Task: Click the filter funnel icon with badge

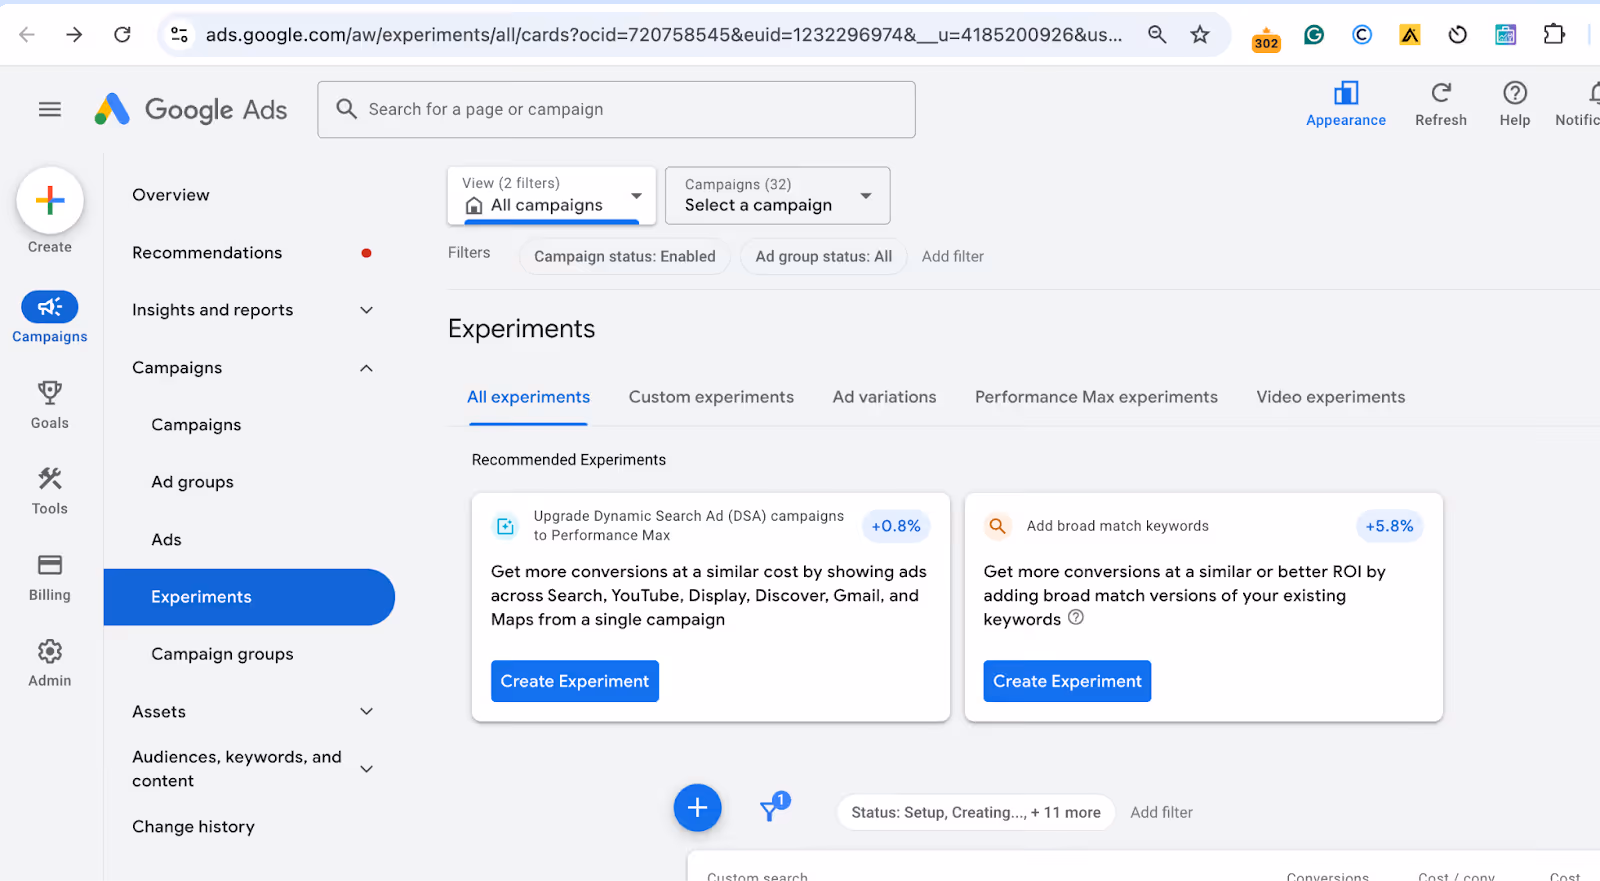Action: [x=772, y=808]
